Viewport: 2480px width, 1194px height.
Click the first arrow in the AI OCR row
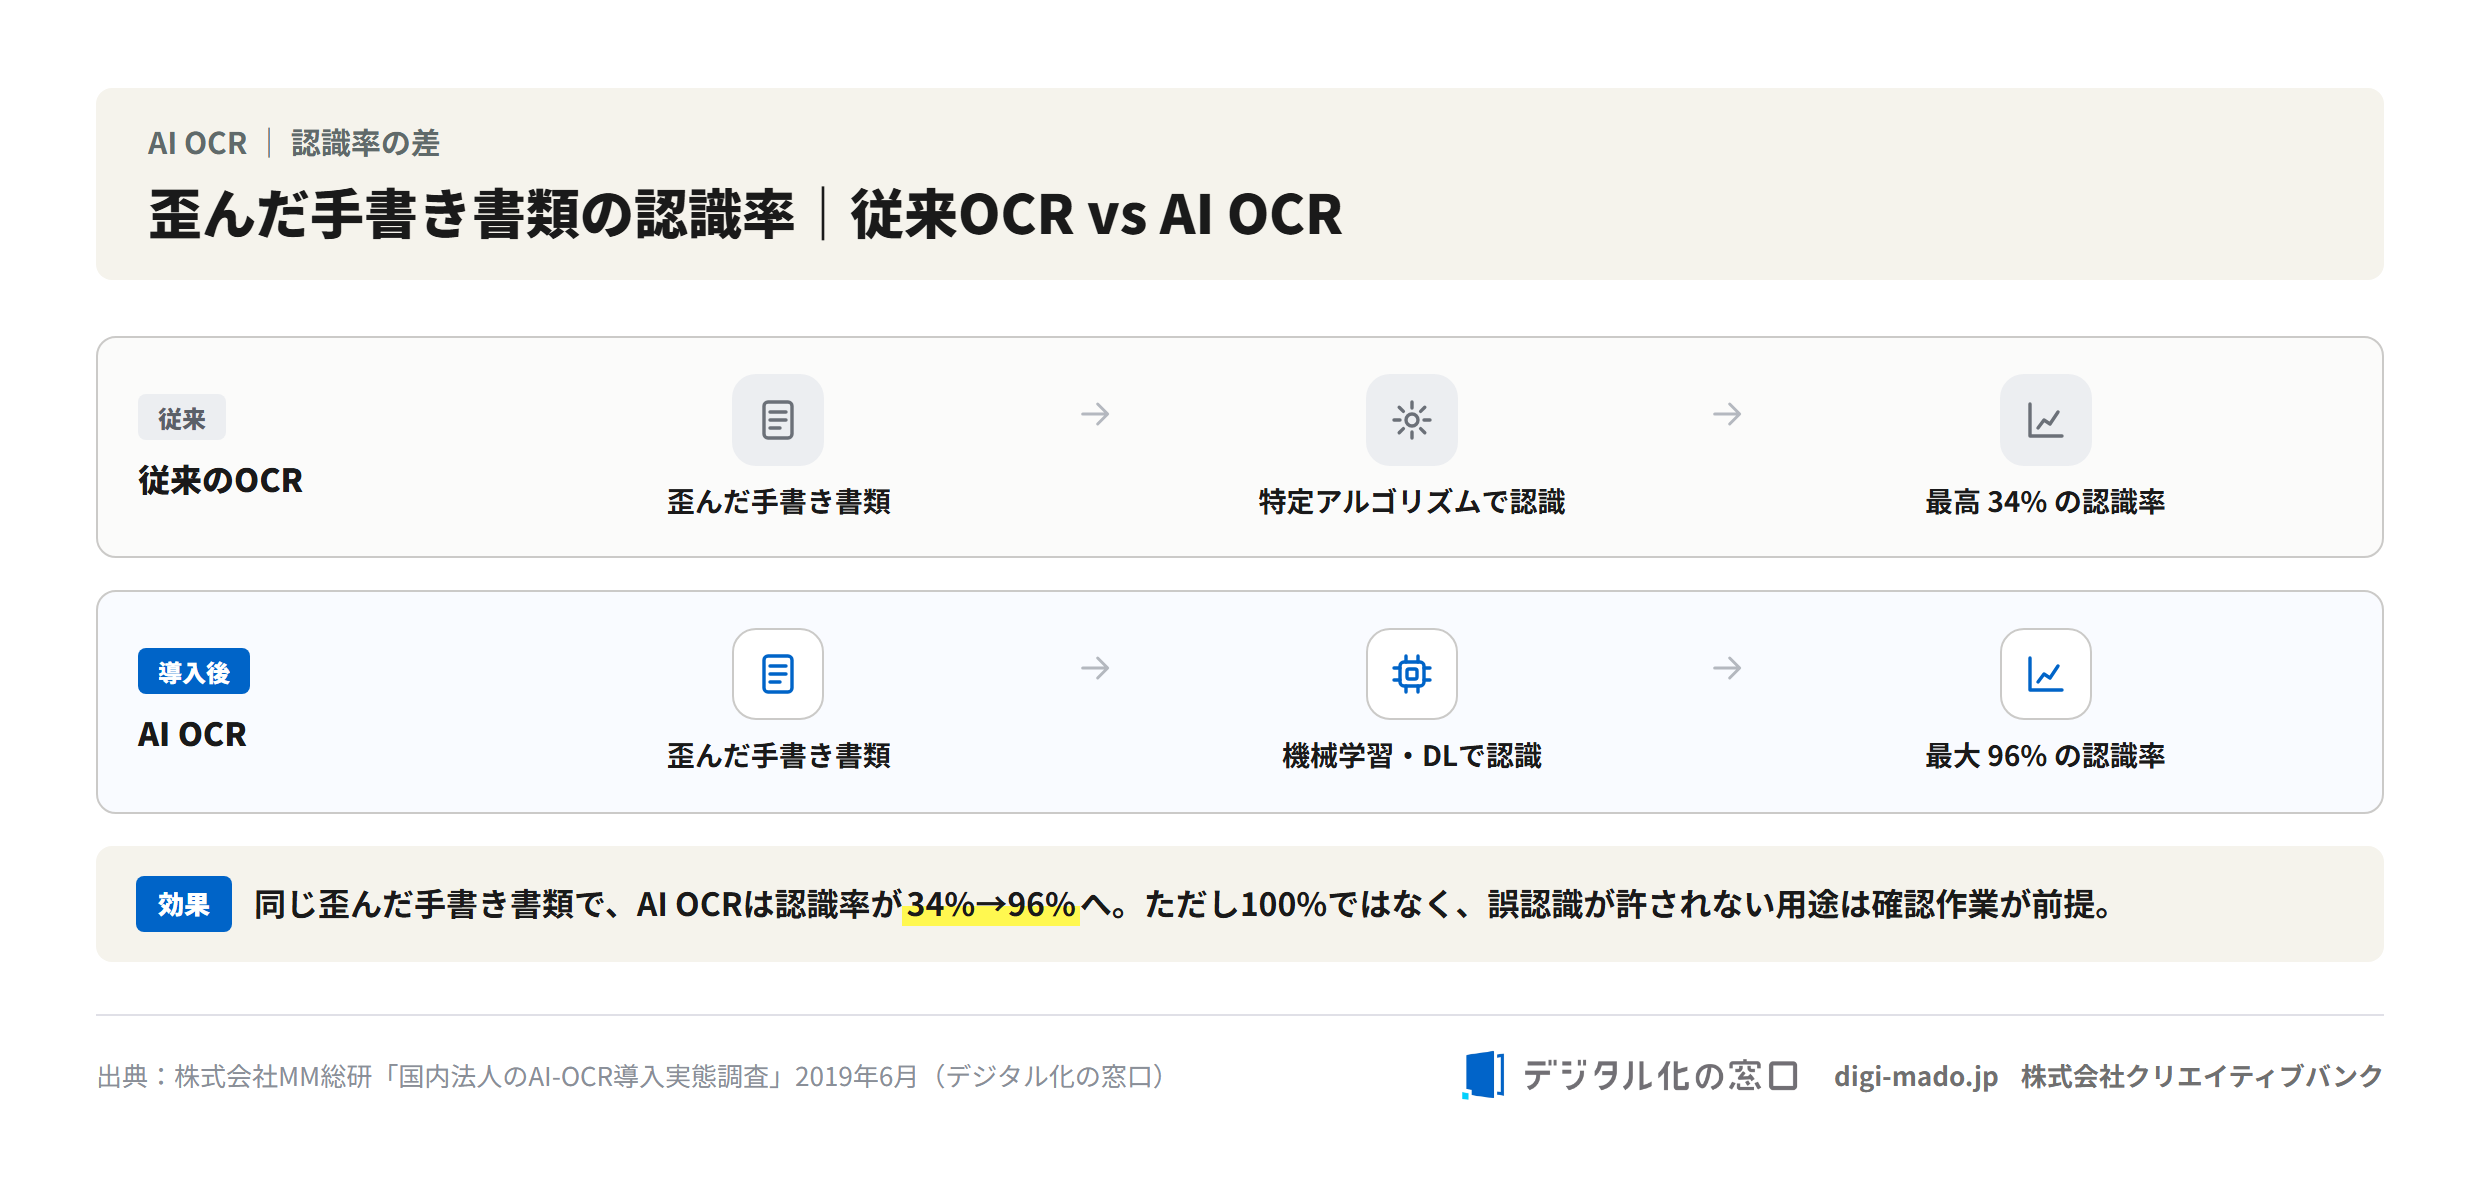click(x=1095, y=668)
